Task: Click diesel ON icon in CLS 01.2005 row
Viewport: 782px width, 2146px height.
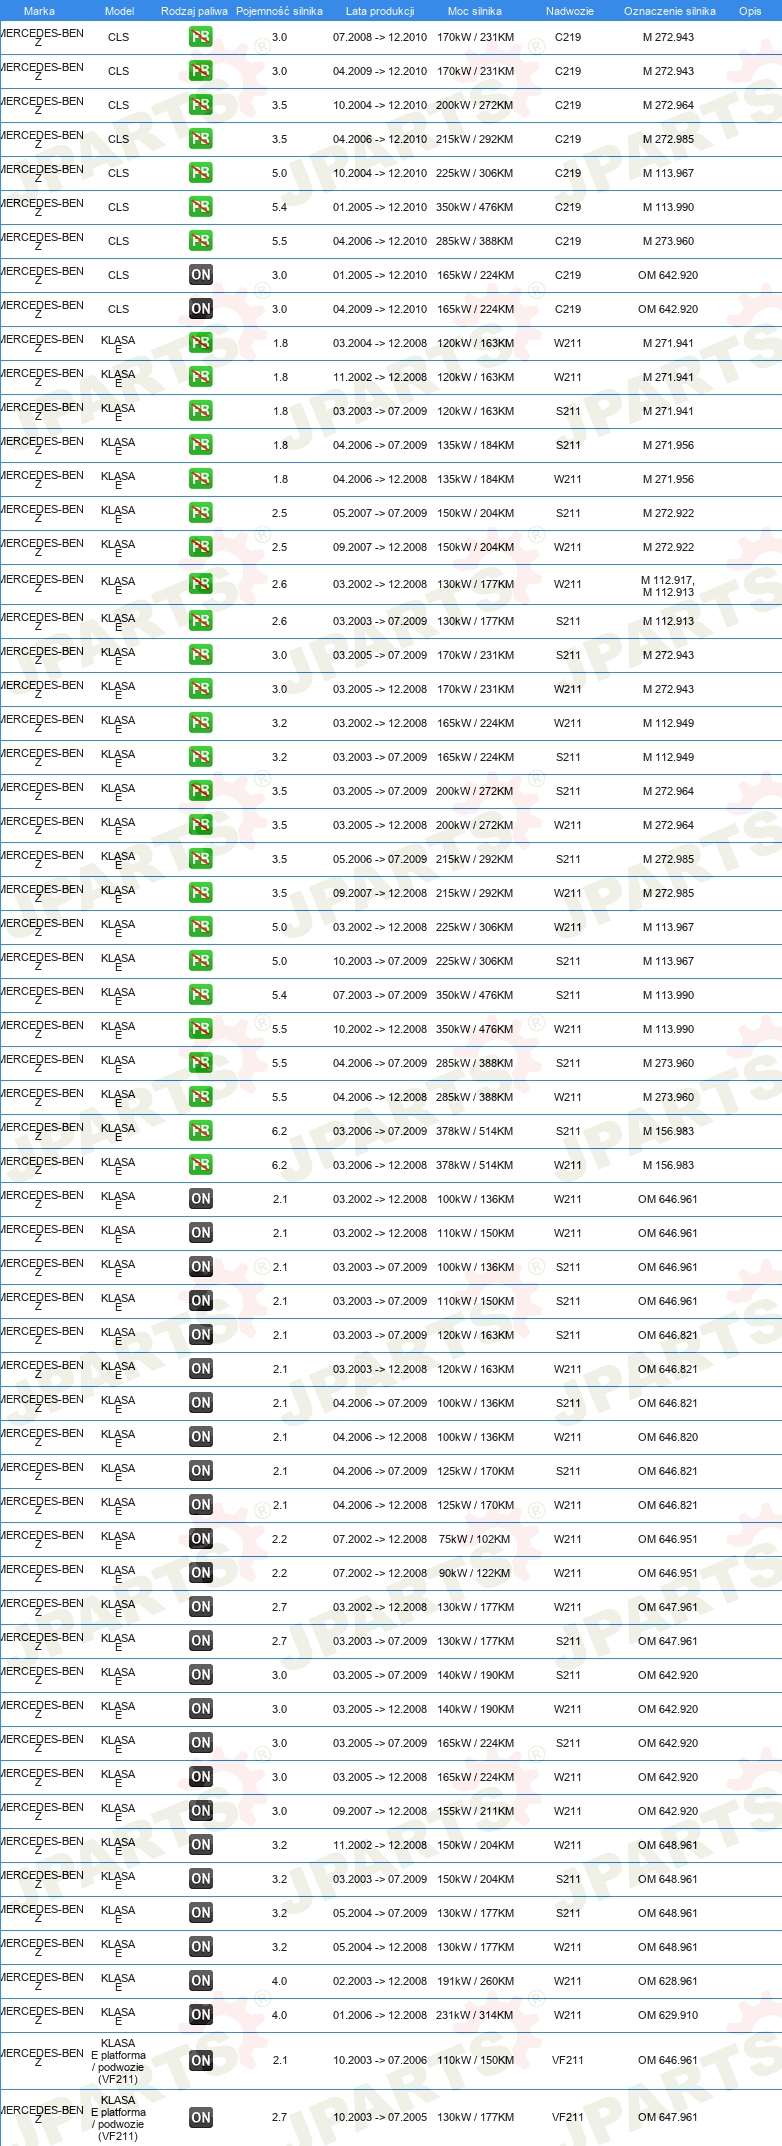Action: pos(200,275)
